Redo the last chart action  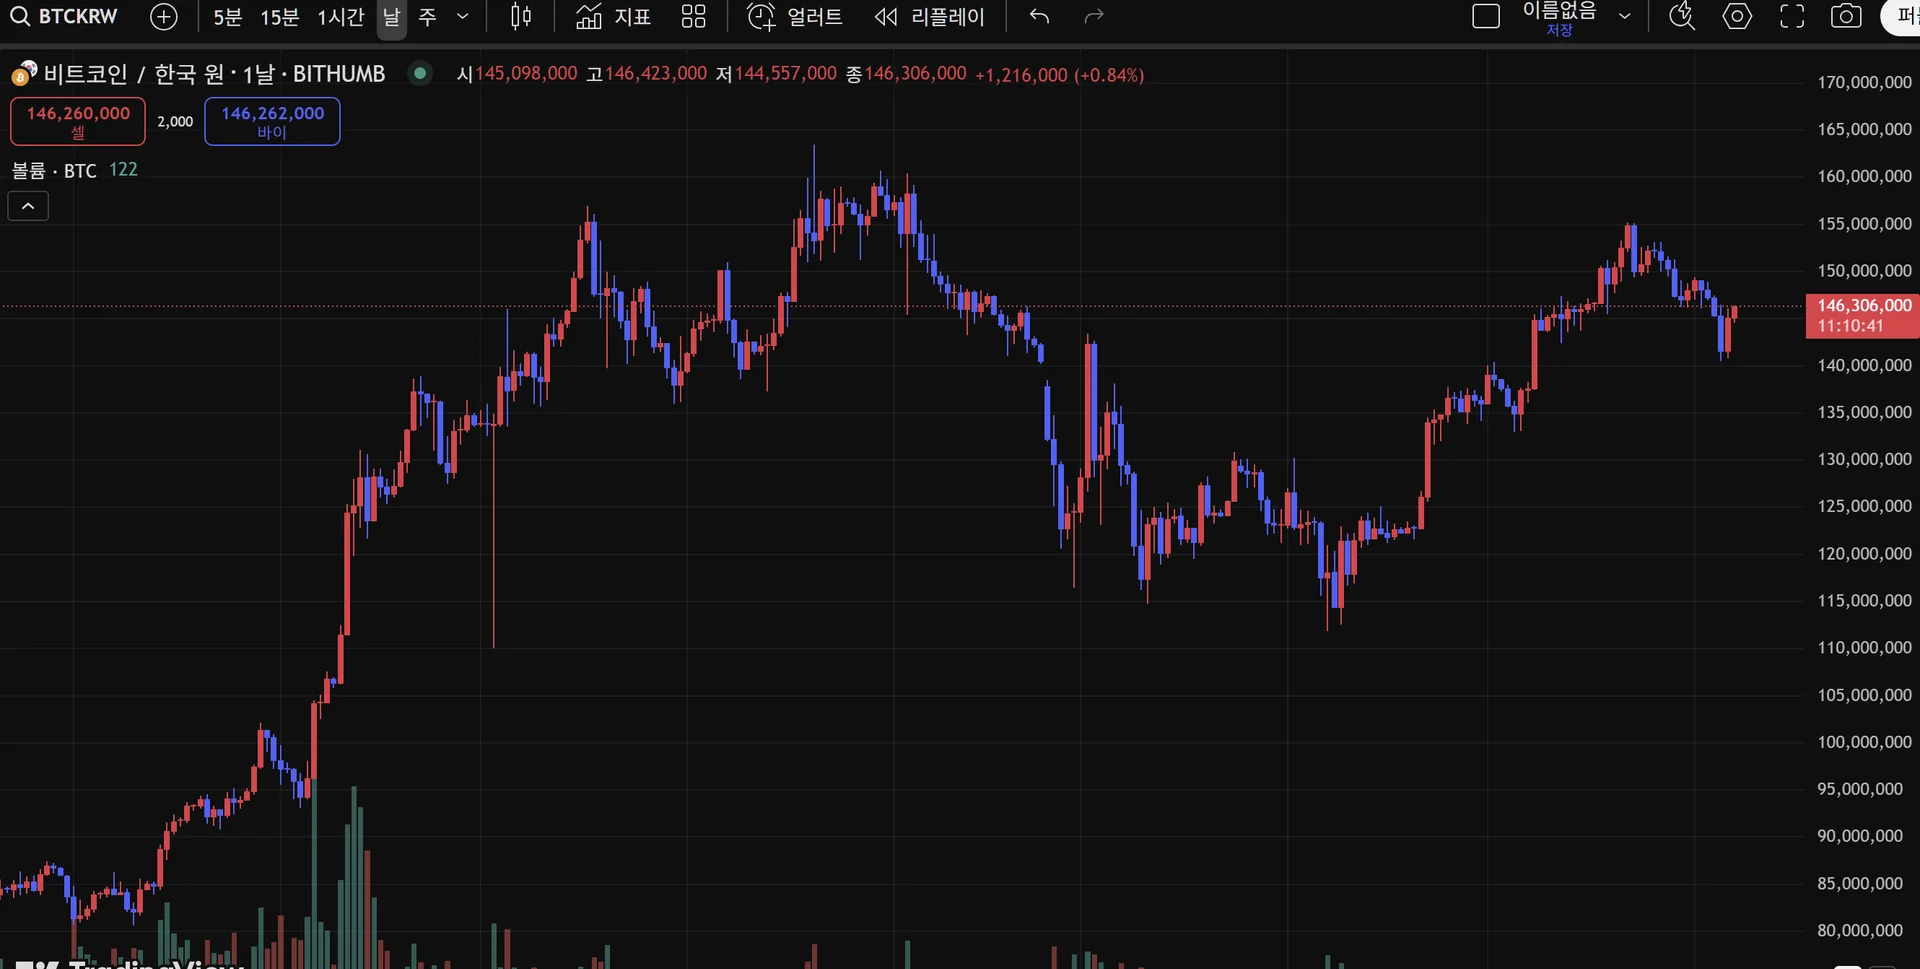(1094, 17)
